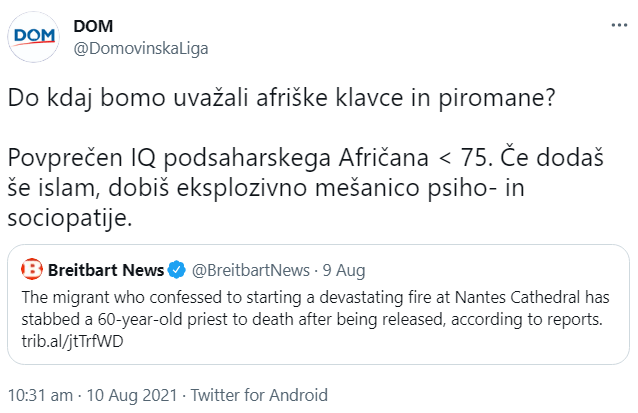This screenshot has height=413, width=638.
Task: Open the Twitter for Android source link
Action: tap(259, 395)
